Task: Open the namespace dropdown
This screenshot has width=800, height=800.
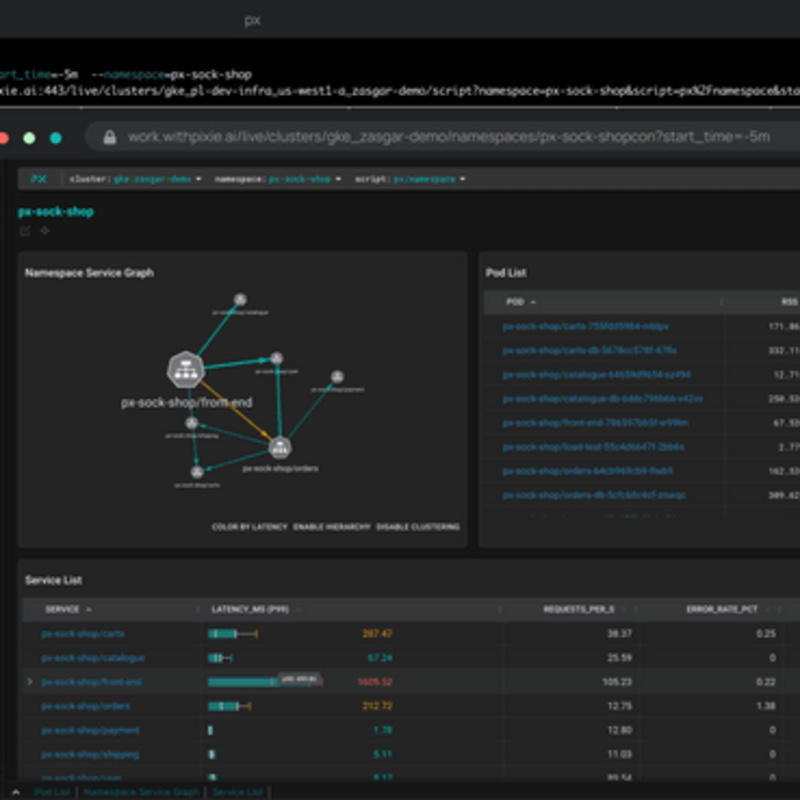Action: [278, 179]
